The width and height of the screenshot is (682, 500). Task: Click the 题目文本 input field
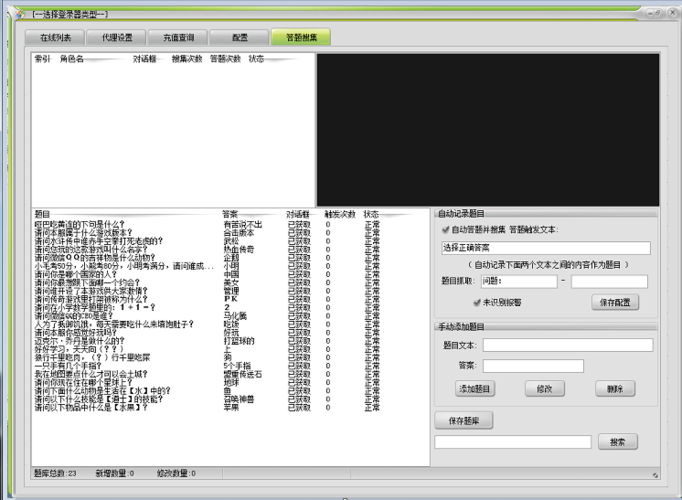(567, 345)
